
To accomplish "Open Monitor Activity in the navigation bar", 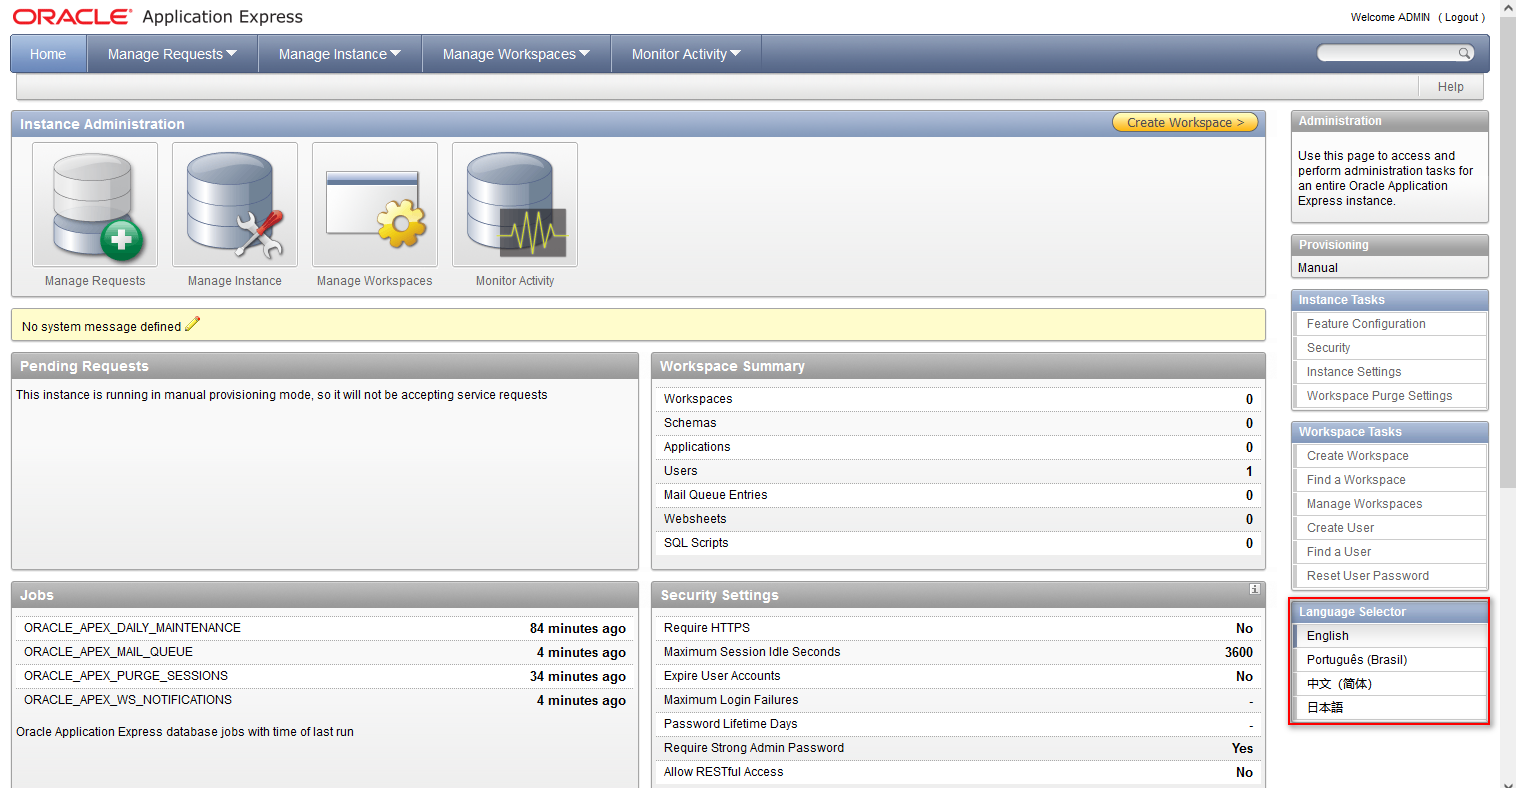I will [686, 54].
